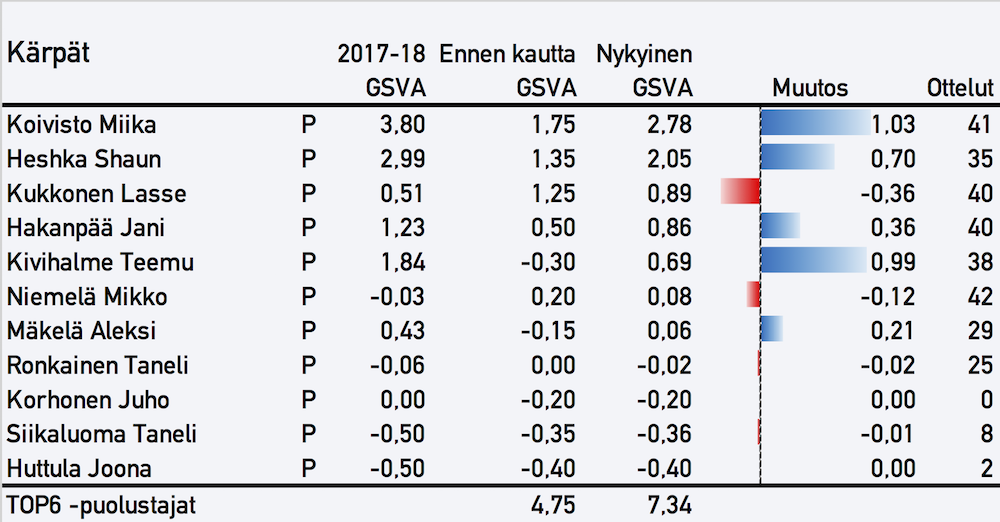Select Kivihalme Teemu's blue change bar
This screenshot has height=522, width=1000.
click(813, 262)
